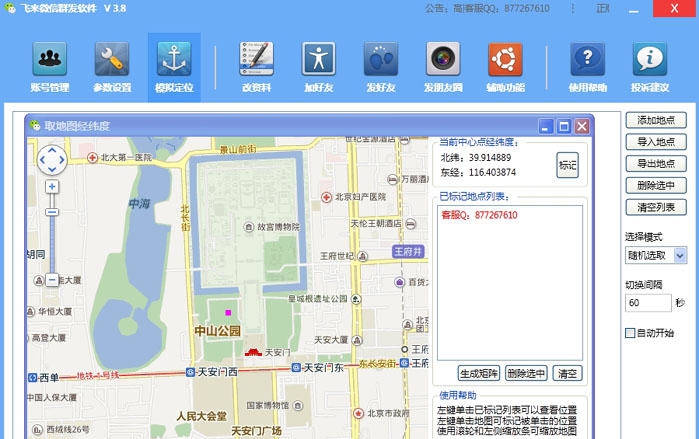Click 生成矩阵 button
Image resolution: width=699 pixels, height=439 pixels.
coord(478,373)
